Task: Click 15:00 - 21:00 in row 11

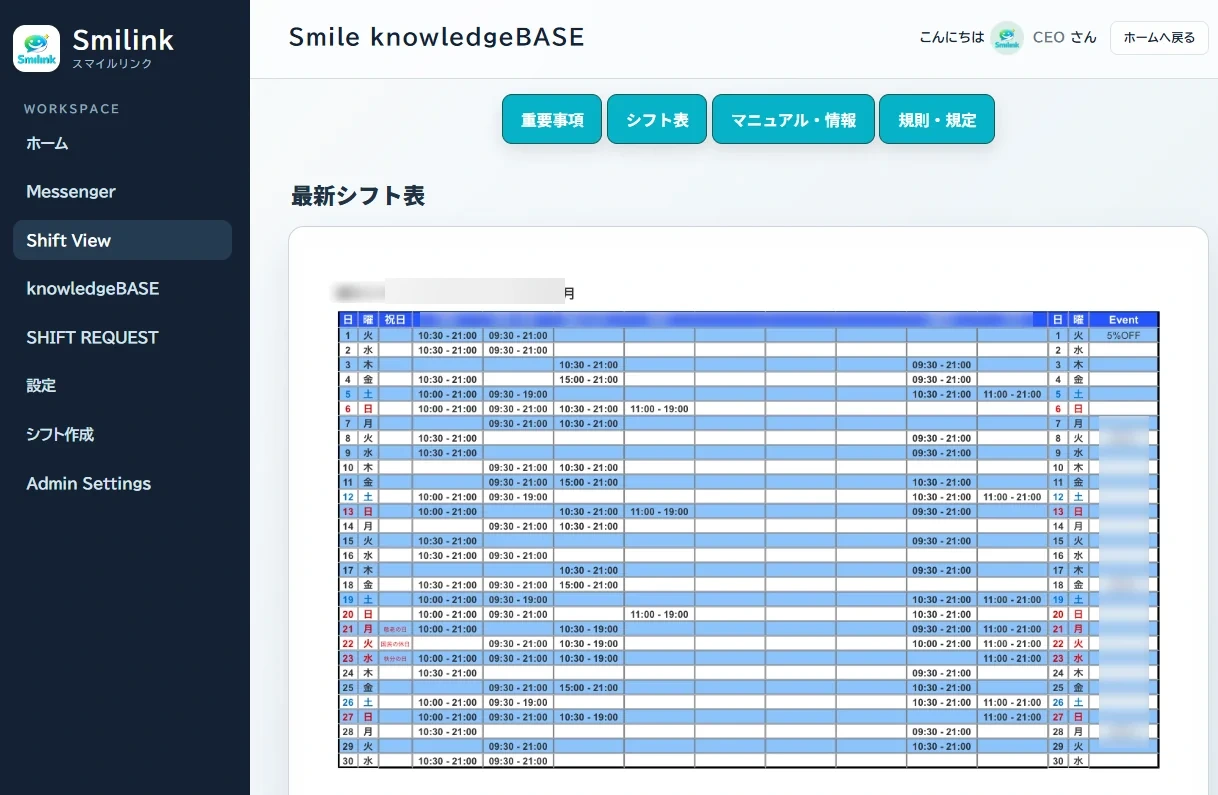Action: (588, 482)
